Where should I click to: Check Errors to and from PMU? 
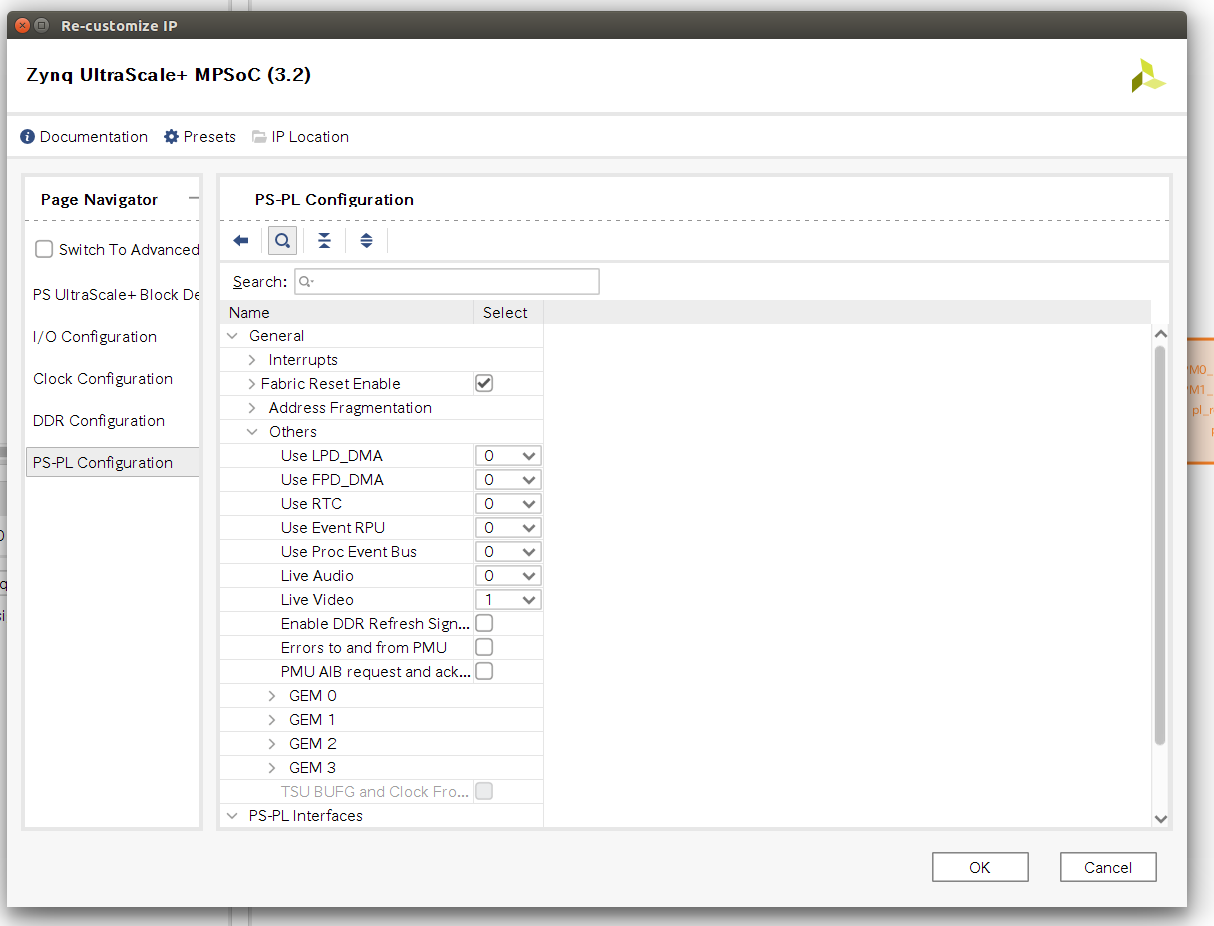pos(484,647)
